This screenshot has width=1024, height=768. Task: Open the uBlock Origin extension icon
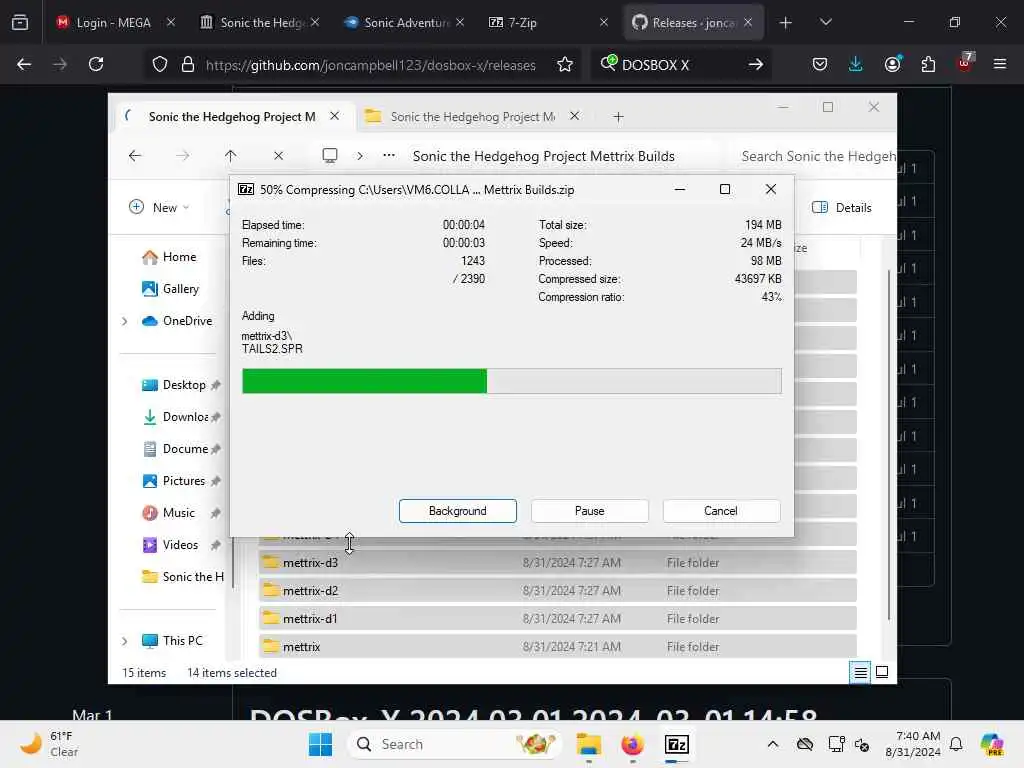click(964, 63)
